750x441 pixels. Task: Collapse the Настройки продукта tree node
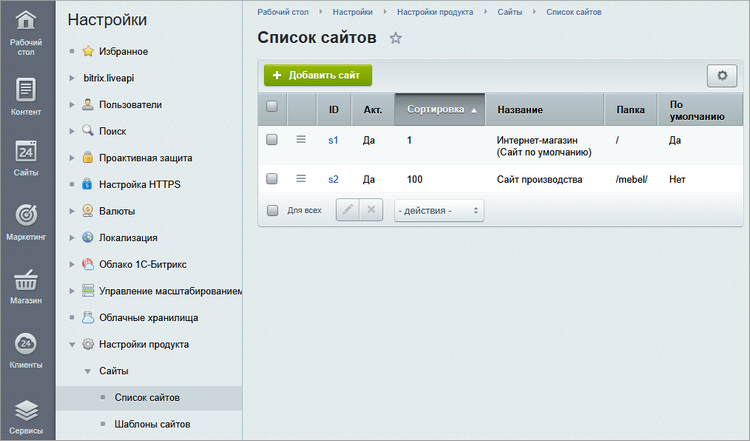click(72, 345)
